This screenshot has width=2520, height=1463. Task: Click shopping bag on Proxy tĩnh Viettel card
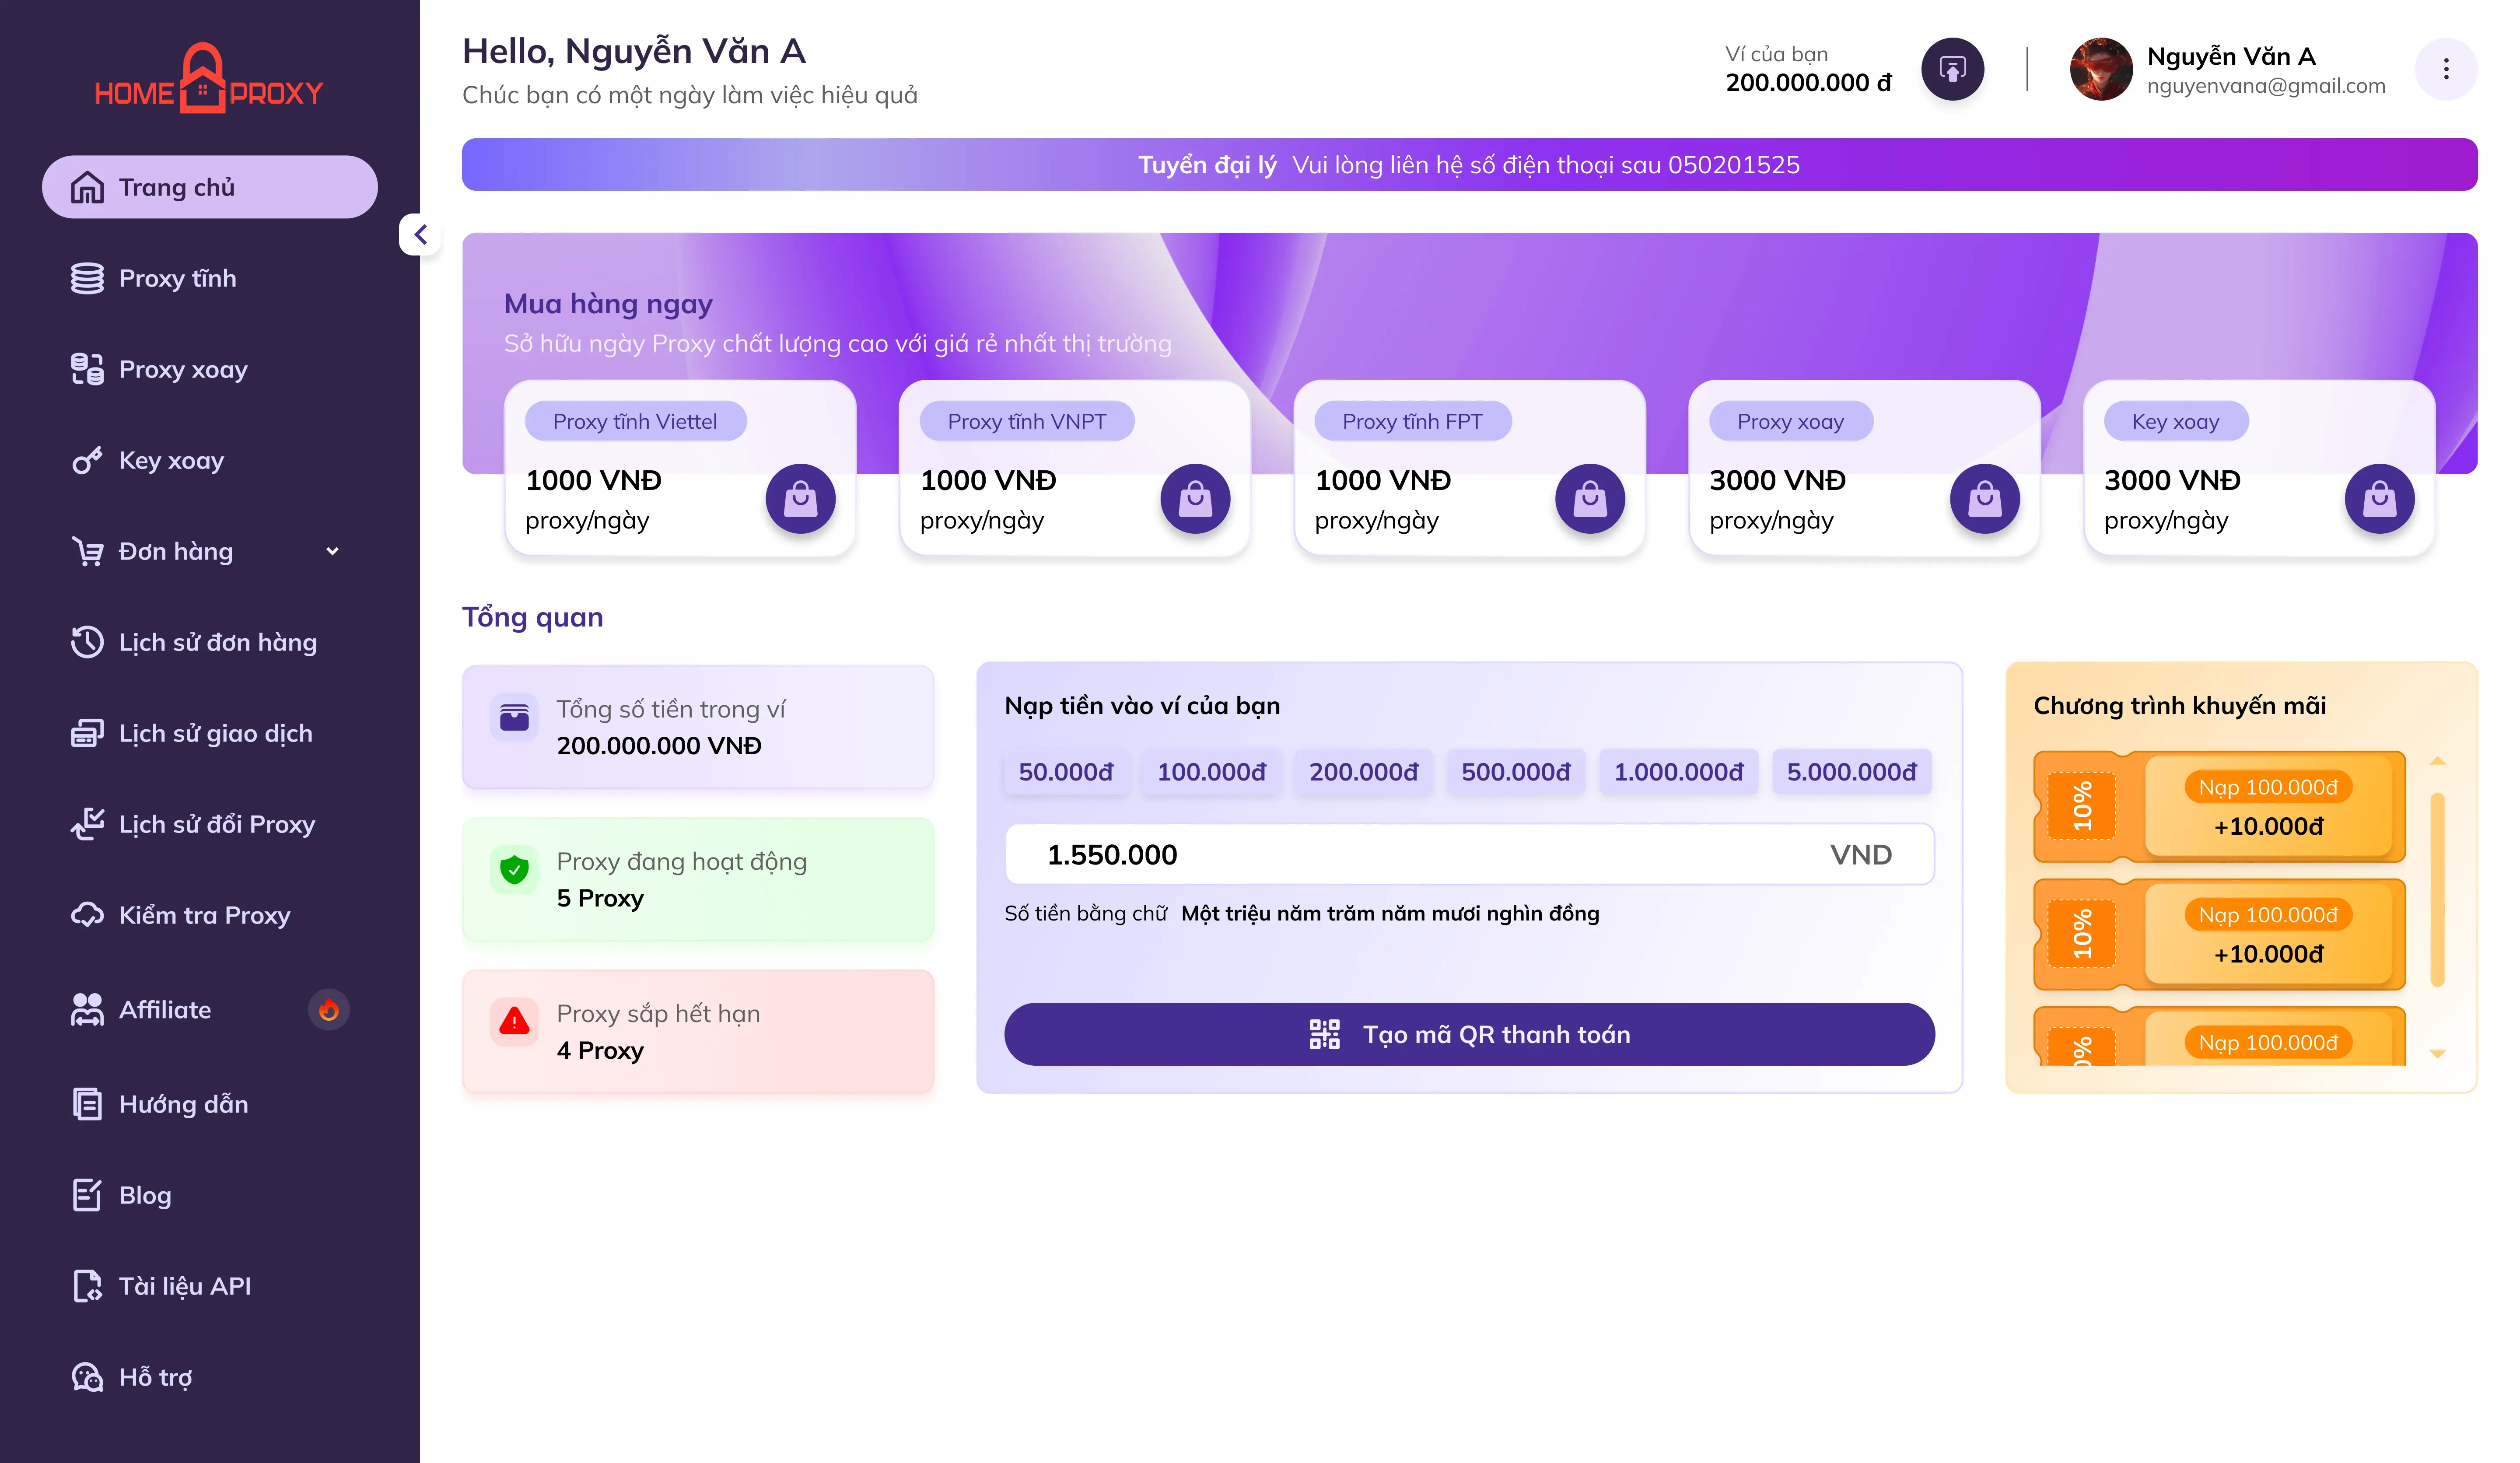[x=800, y=498]
